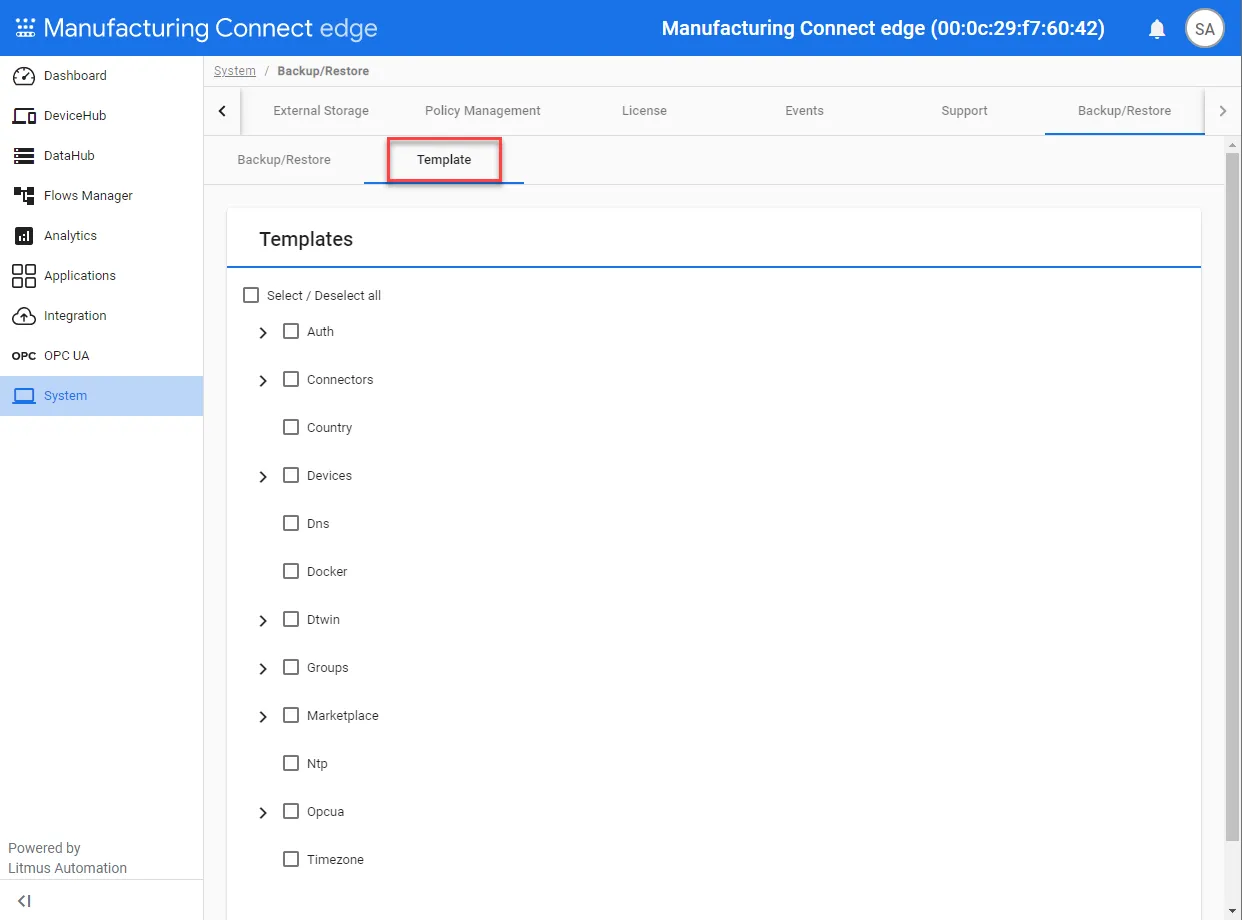Screen dimensions: 1242x920
Task: Follow the System breadcrumb link
Action: click(x=235, y=71)
